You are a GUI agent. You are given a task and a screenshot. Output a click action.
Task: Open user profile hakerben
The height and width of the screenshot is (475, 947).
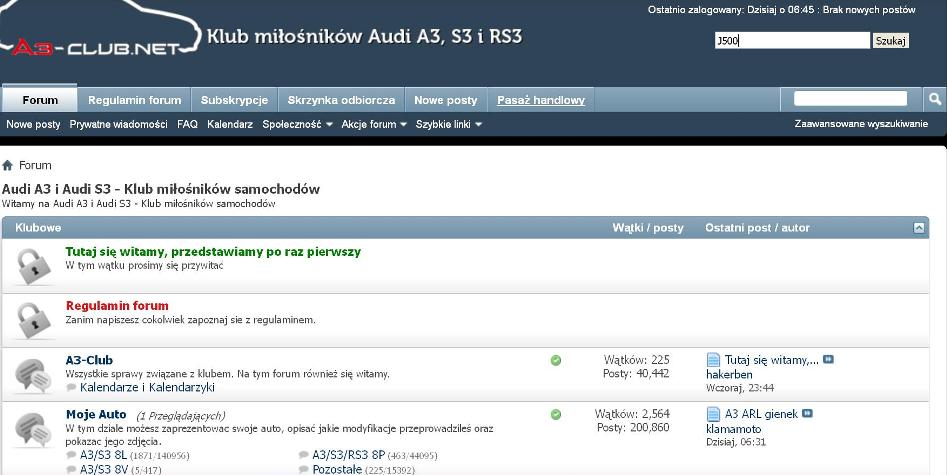pos(729,374)
